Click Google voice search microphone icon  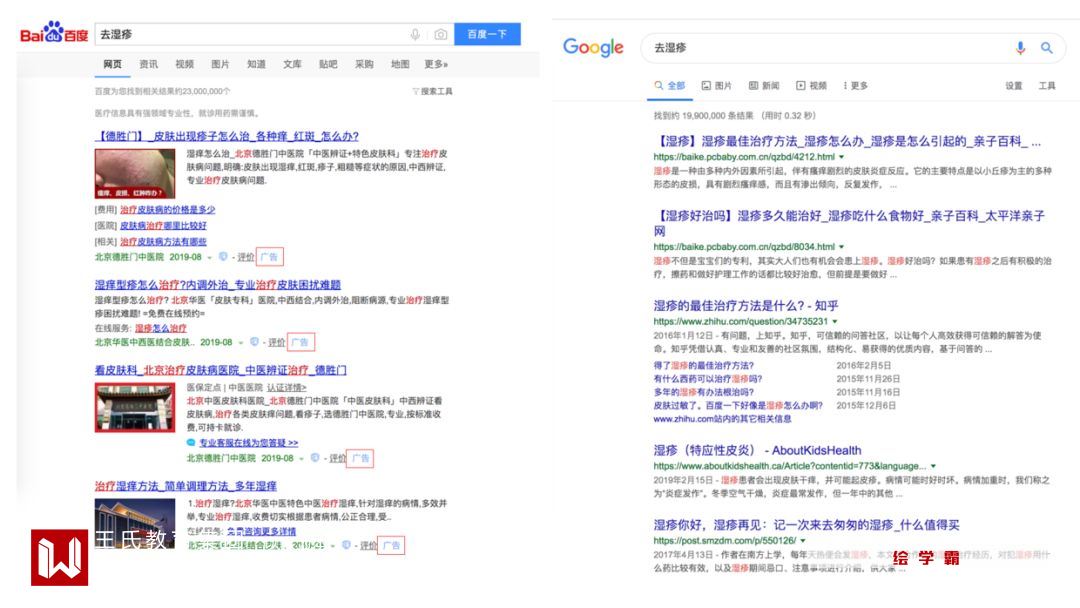[1020, 48]
